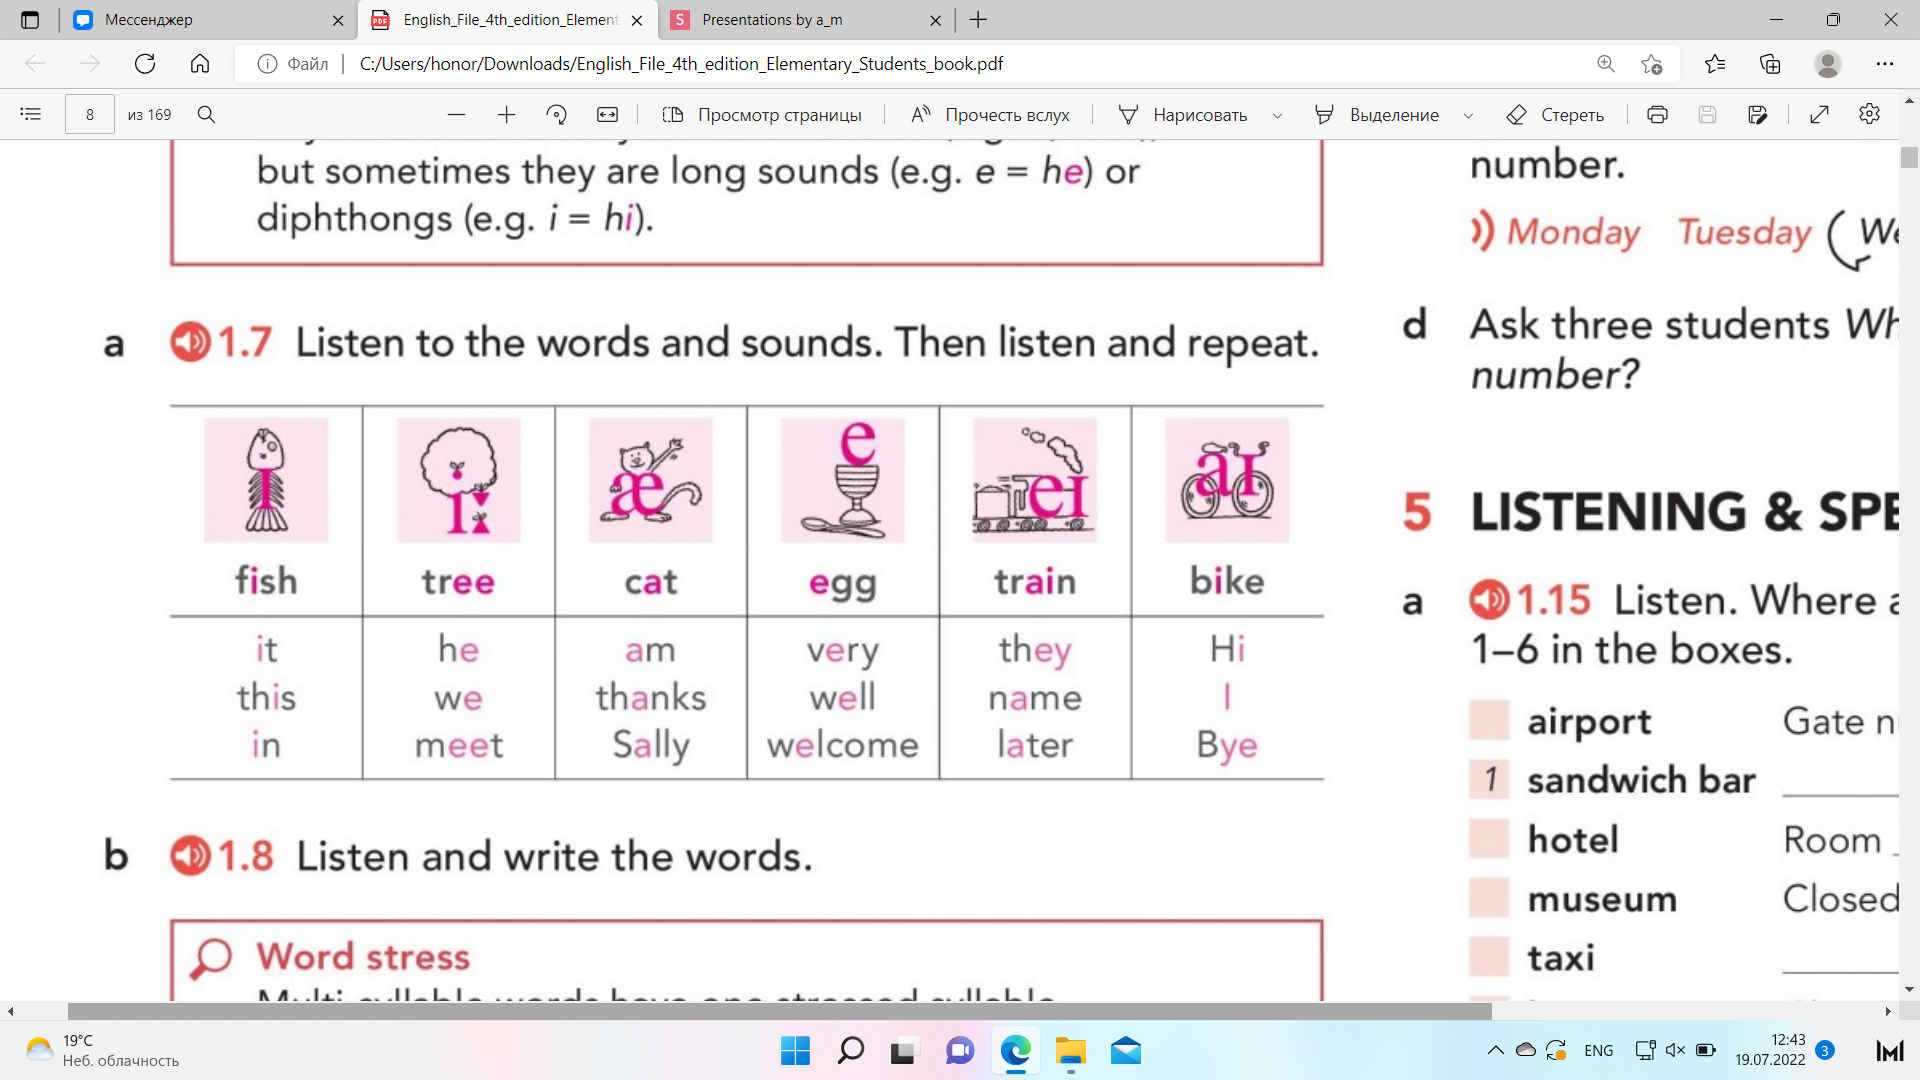Click the Прочесть вслух button
The height and width of the screenshot is (1080, 1920).
pos(990,115)
